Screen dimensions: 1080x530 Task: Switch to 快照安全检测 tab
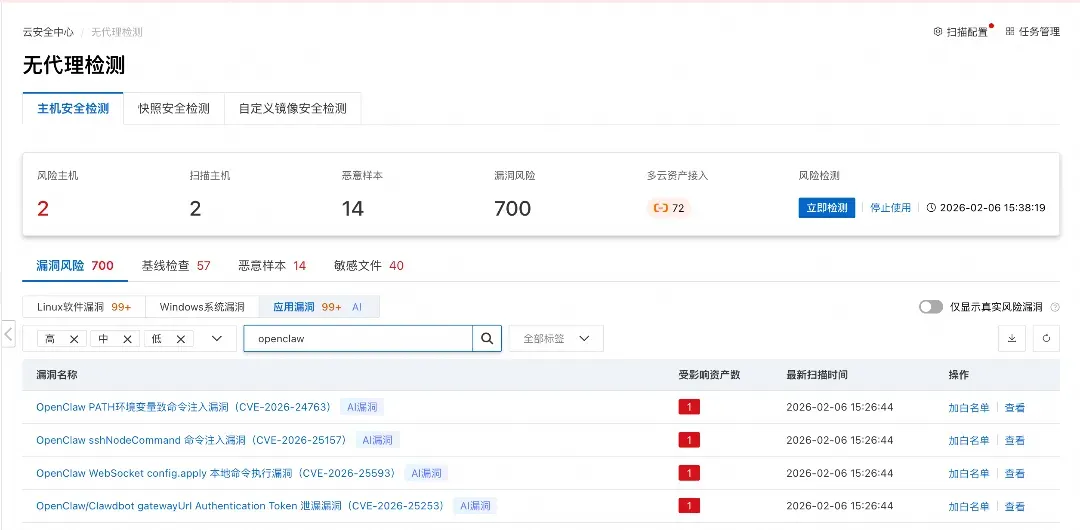(174, 108)
